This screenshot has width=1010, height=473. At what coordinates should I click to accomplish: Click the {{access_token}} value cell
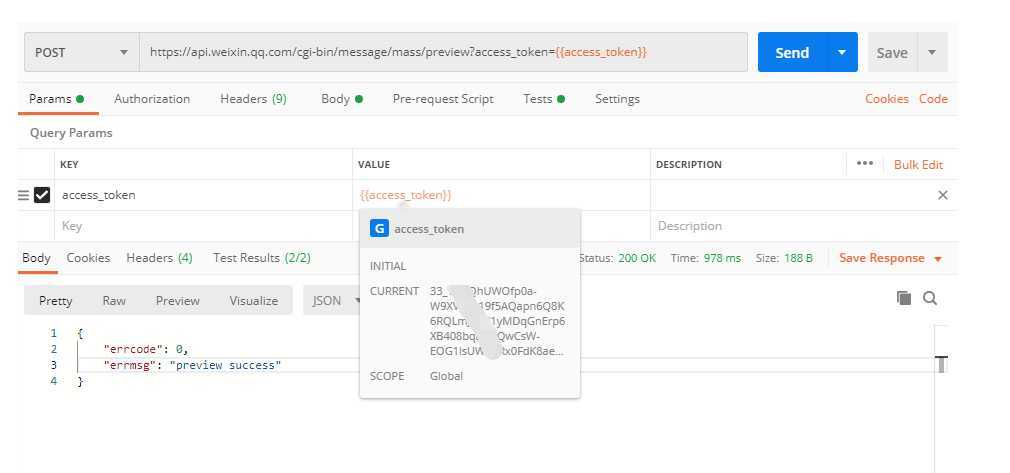(x=501, y=195)
